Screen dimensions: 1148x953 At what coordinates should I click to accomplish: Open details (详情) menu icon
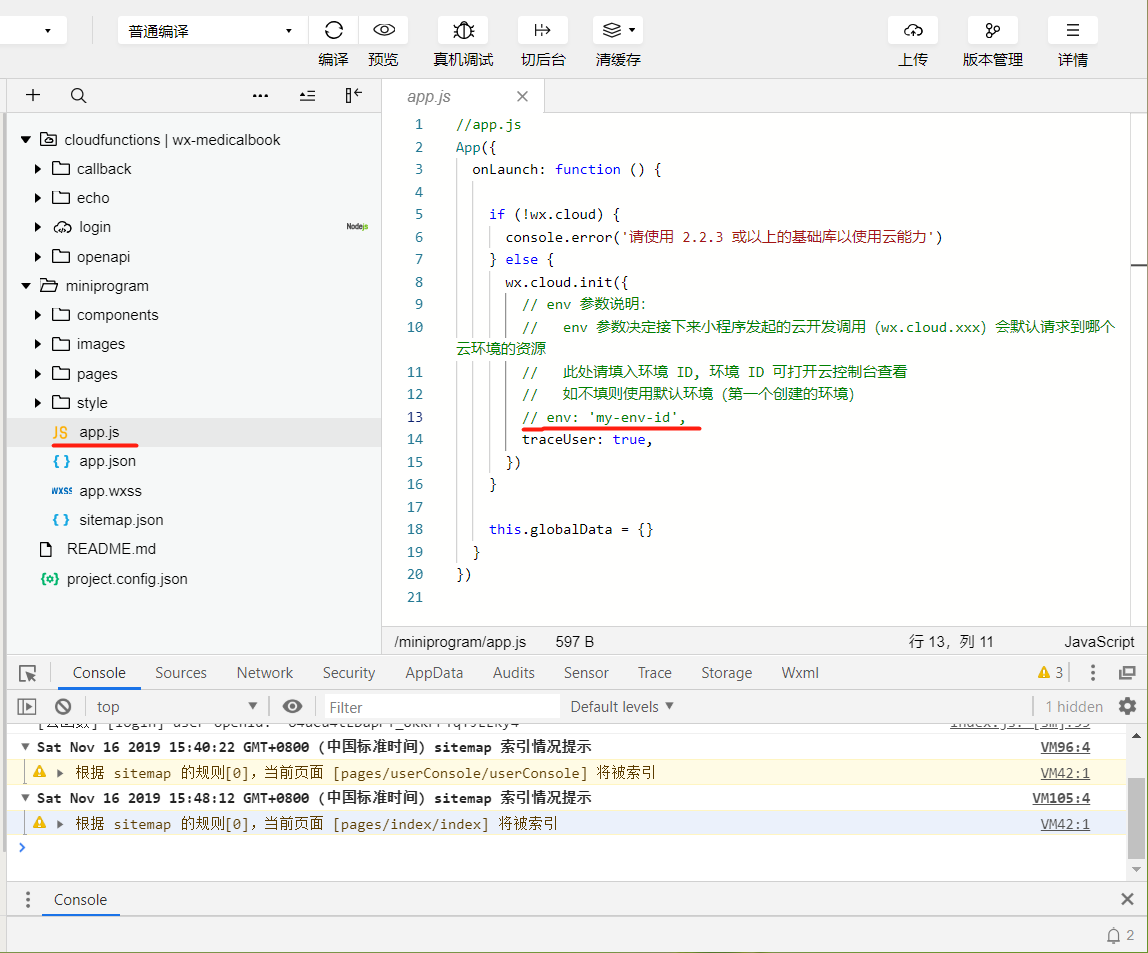(1073, 30)
